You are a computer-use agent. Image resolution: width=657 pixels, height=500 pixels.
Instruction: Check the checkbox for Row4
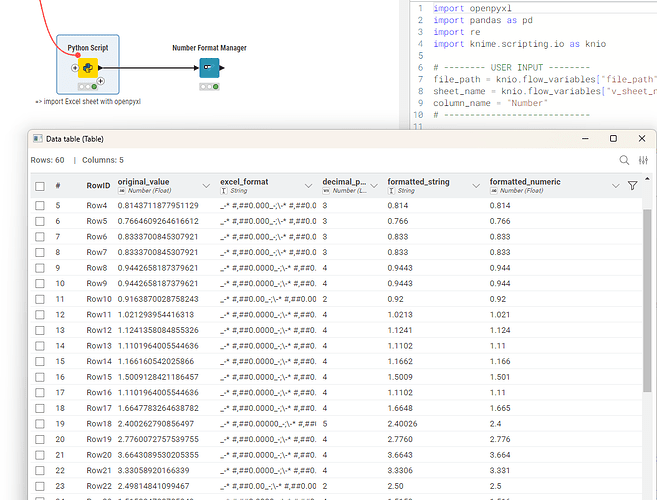[40, 205]
